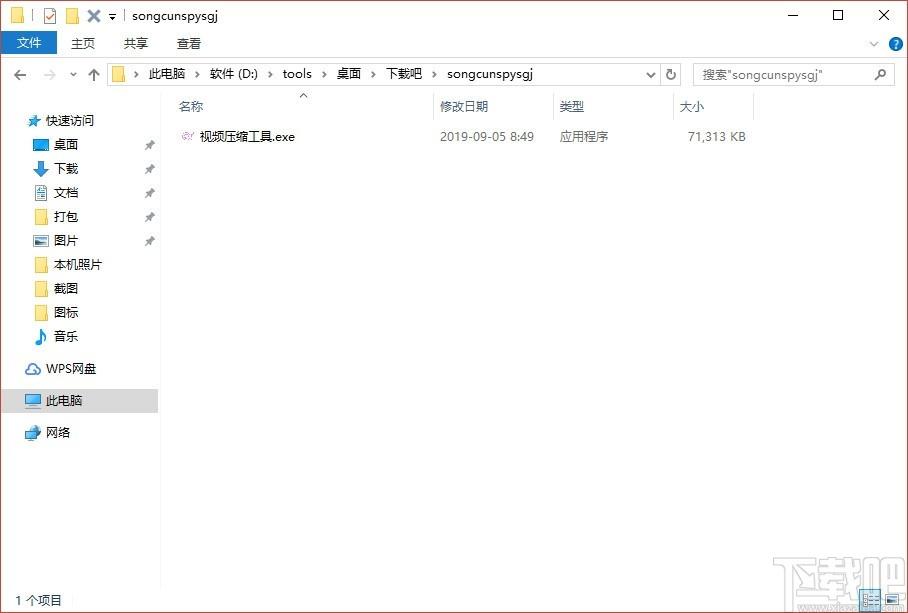Expand the ribbon with the chevron

coord(874,44)
